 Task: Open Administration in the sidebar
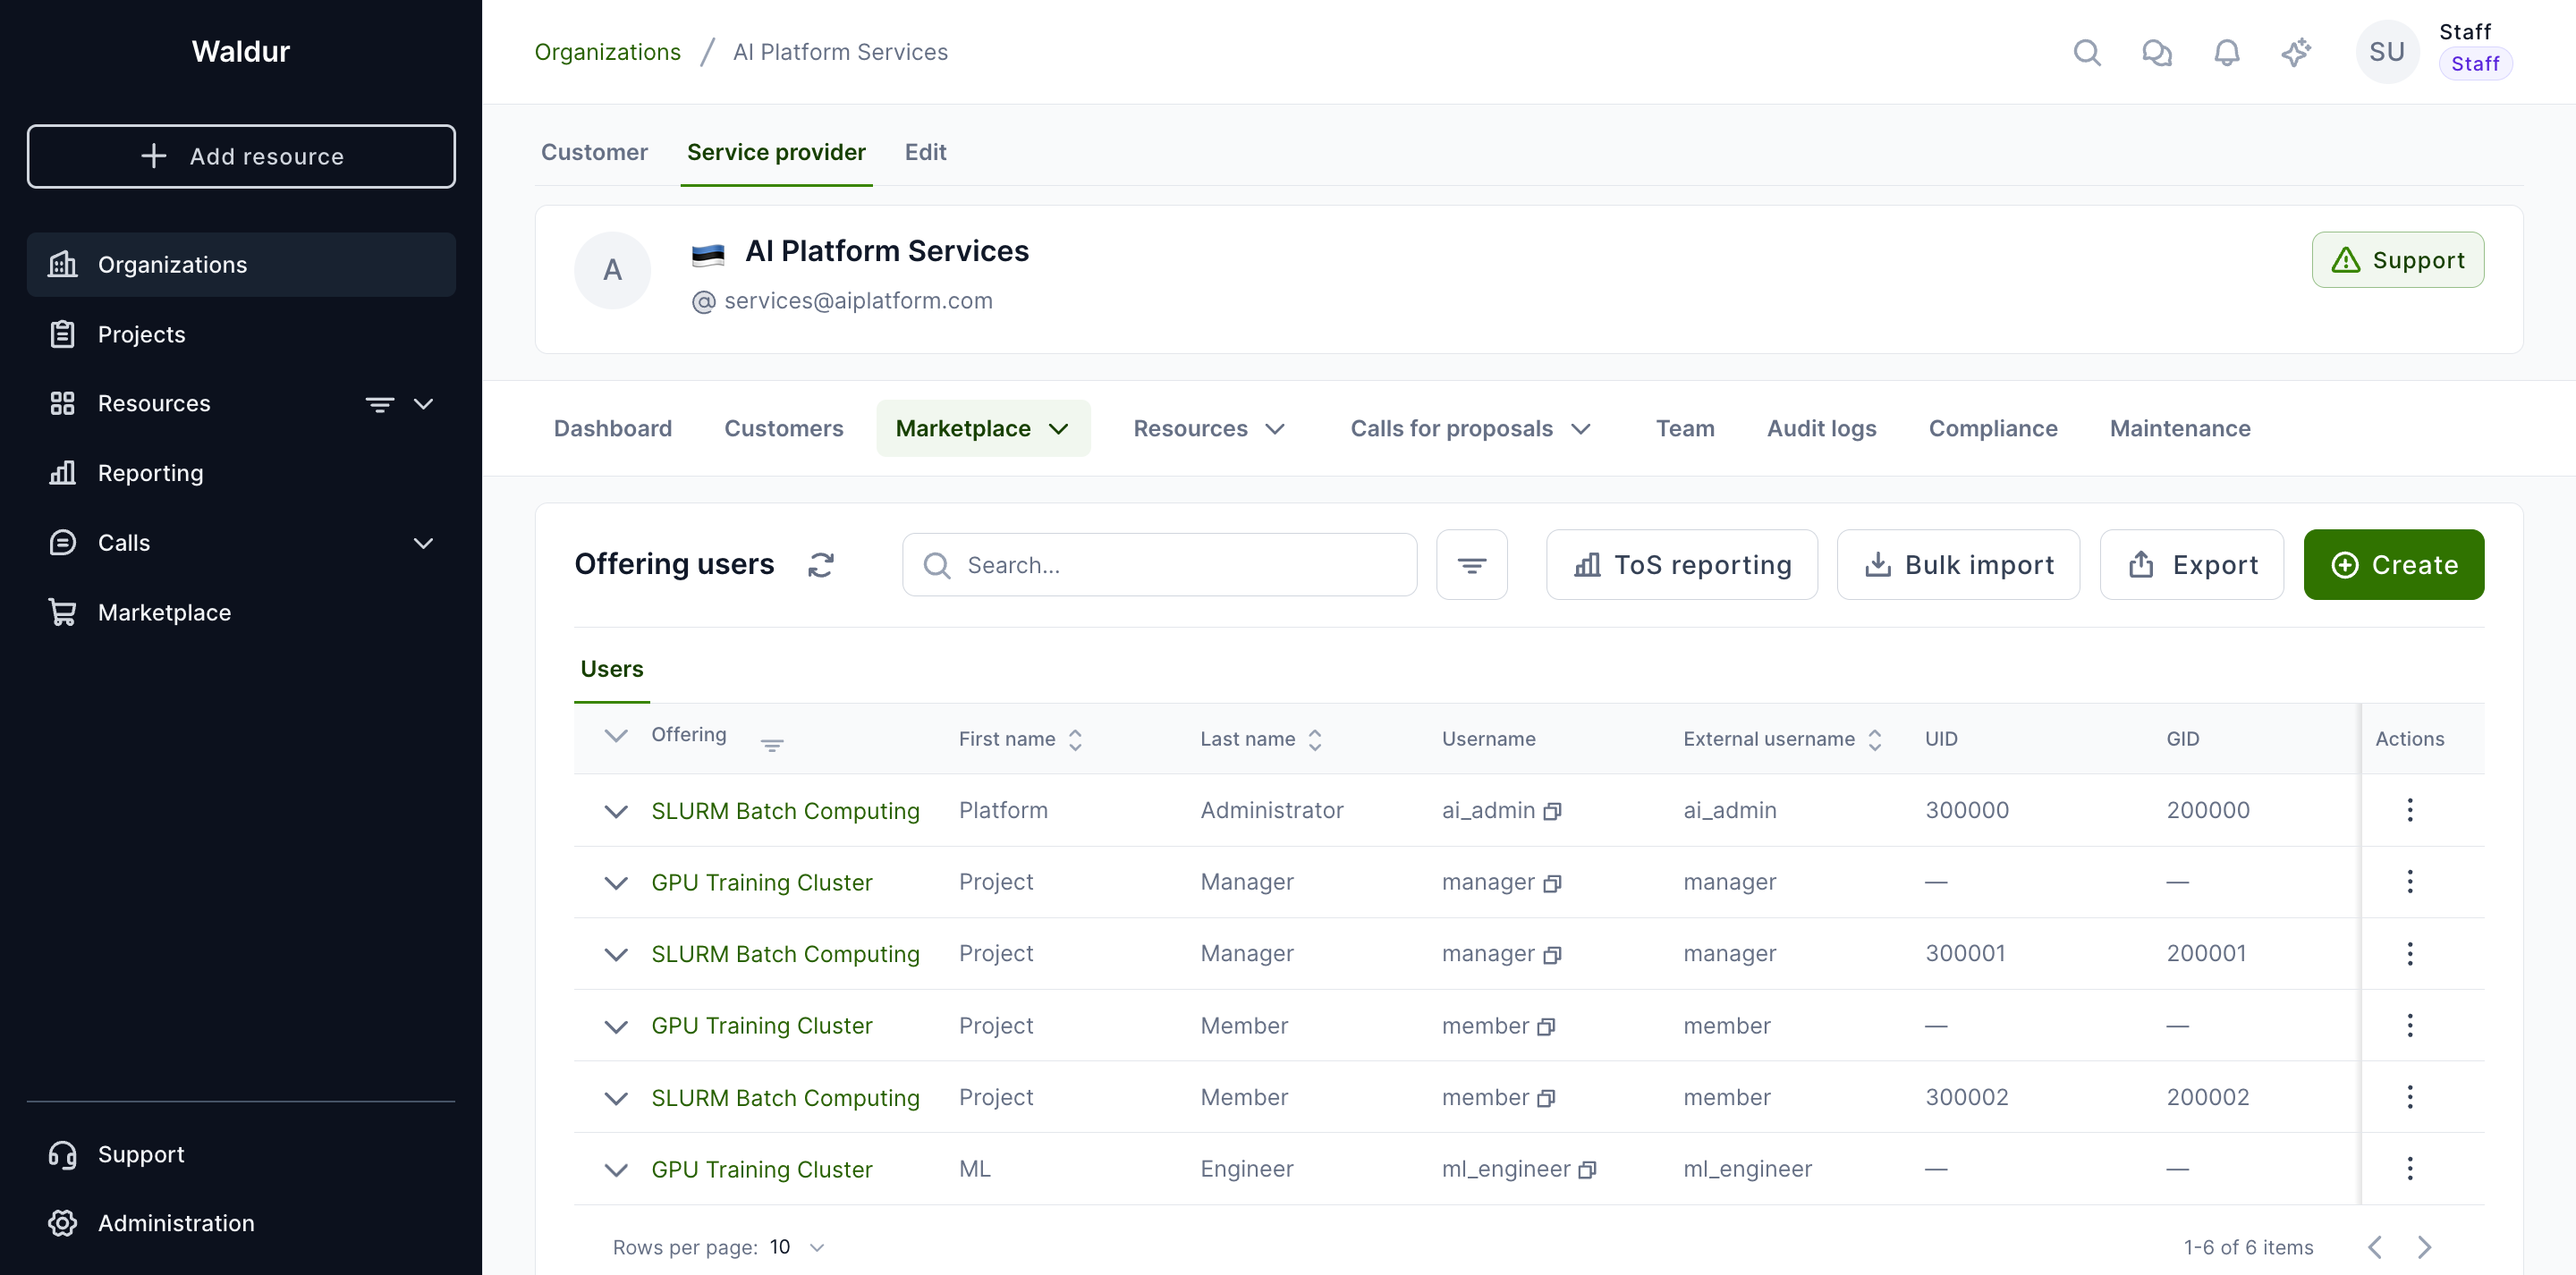241,1223
